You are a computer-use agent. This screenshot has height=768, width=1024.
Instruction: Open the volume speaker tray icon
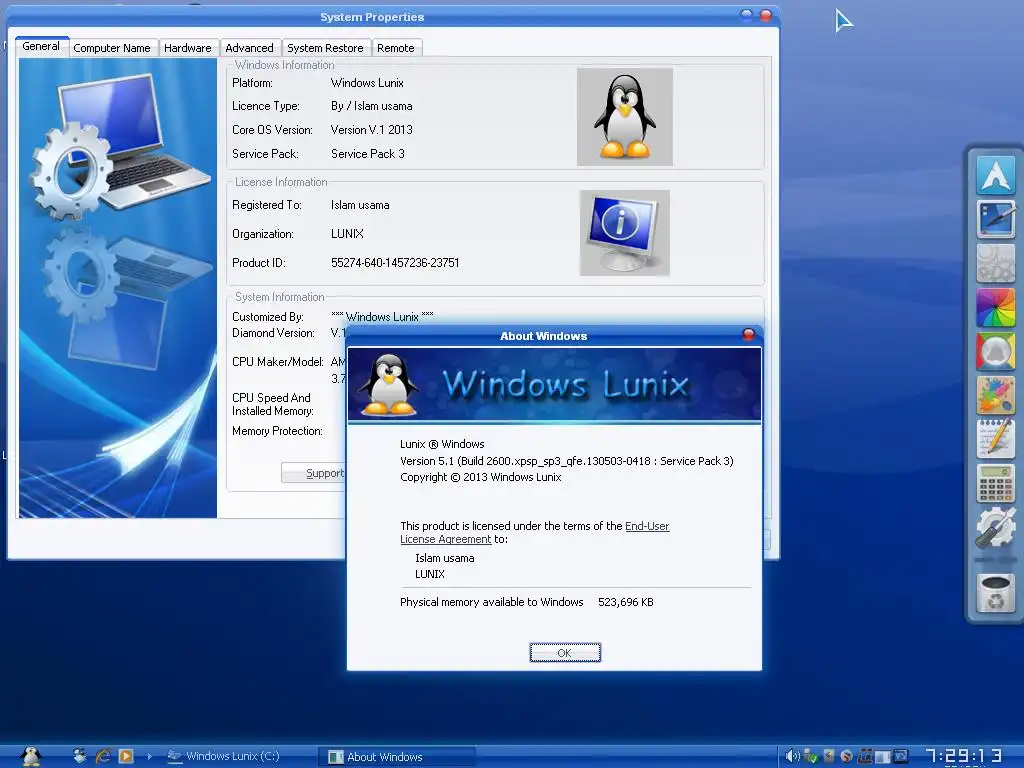click(792, 756)
